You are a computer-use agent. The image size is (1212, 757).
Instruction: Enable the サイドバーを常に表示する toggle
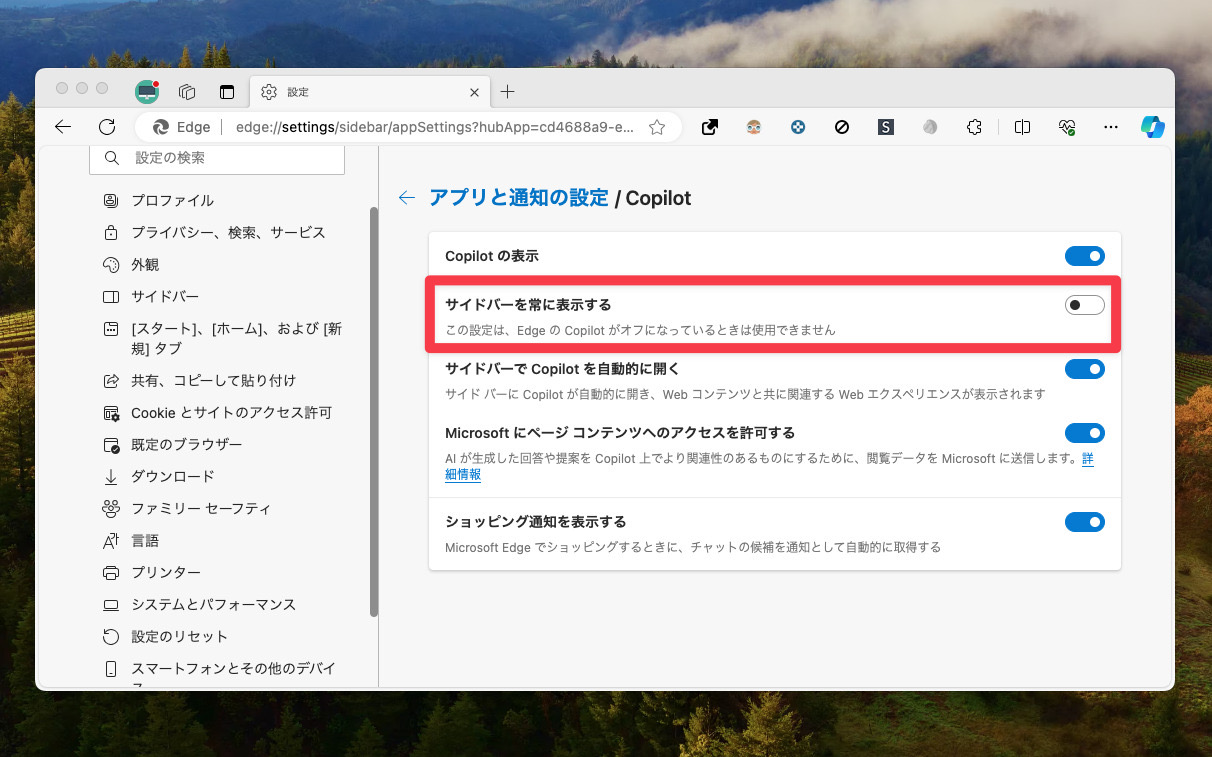point(1084,304)
